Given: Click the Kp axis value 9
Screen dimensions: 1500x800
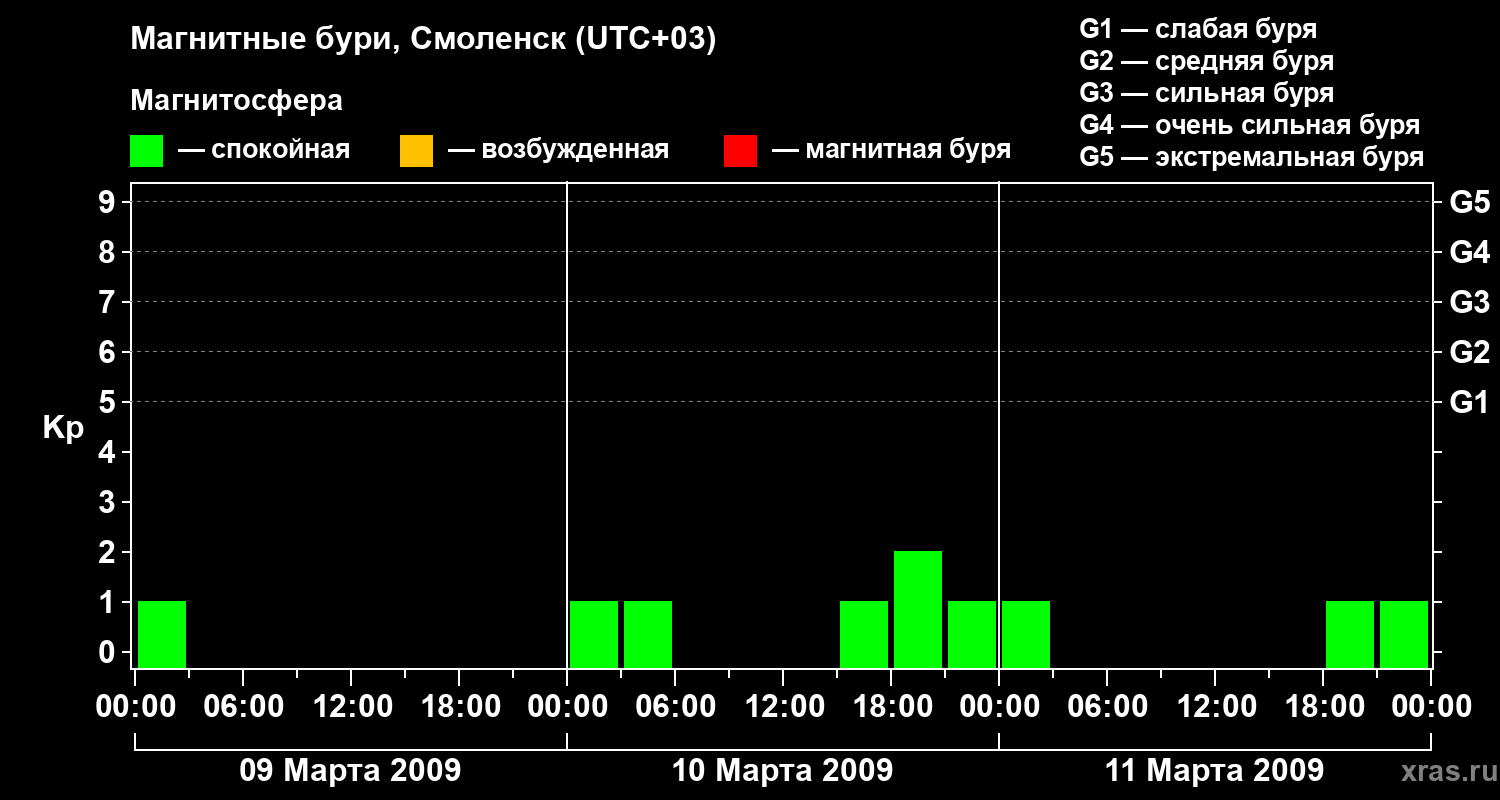Looking at the screenshot, I should [x=109, y=202].
